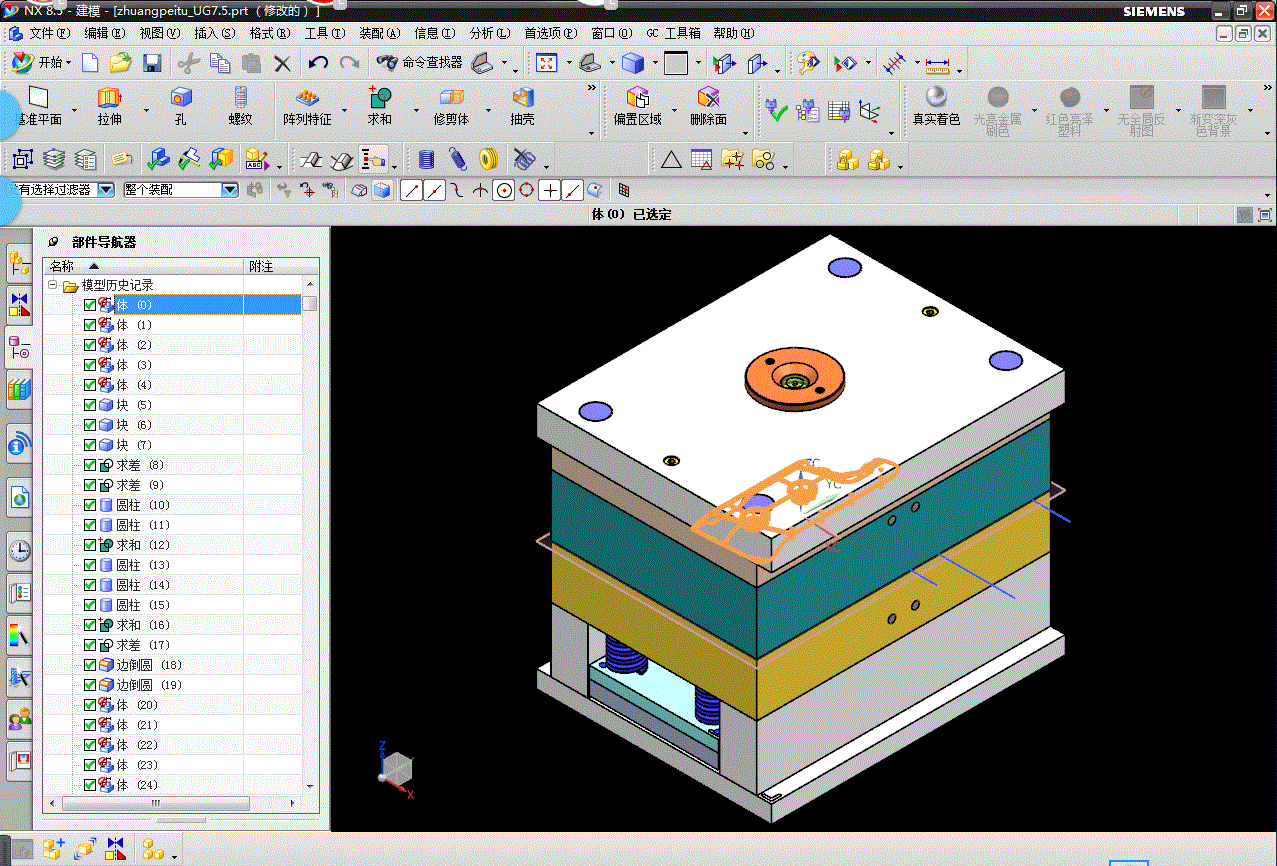Open the dropdown arrow beside 拉伸
Viewport: 1277px width, 866px height.
[146, 110]
